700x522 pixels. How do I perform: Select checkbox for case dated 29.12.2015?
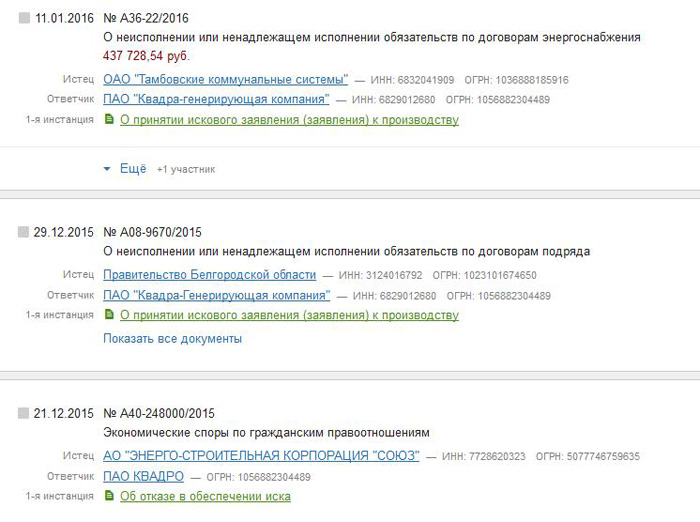pos(24,232)
